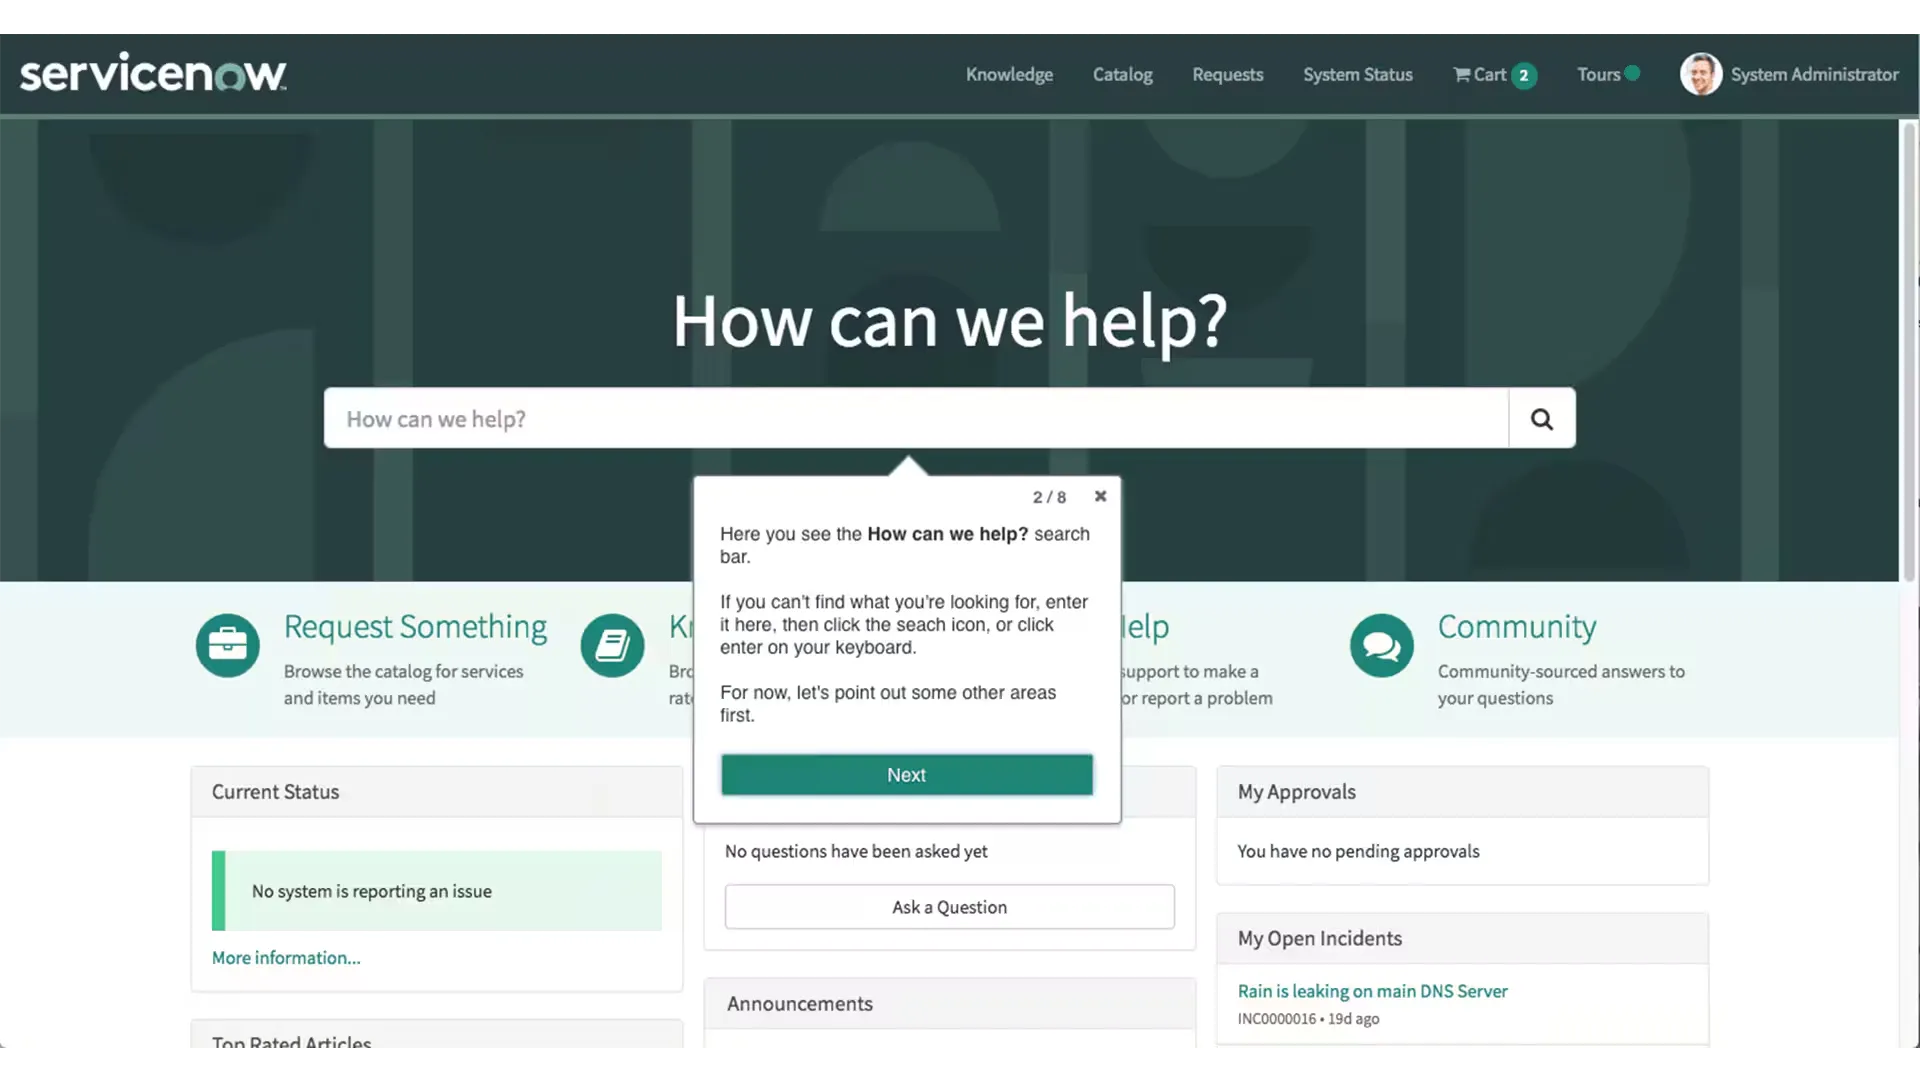1920x1081 pixels.
Task: Click the Knowledge book icon
Action: (612, 645)
